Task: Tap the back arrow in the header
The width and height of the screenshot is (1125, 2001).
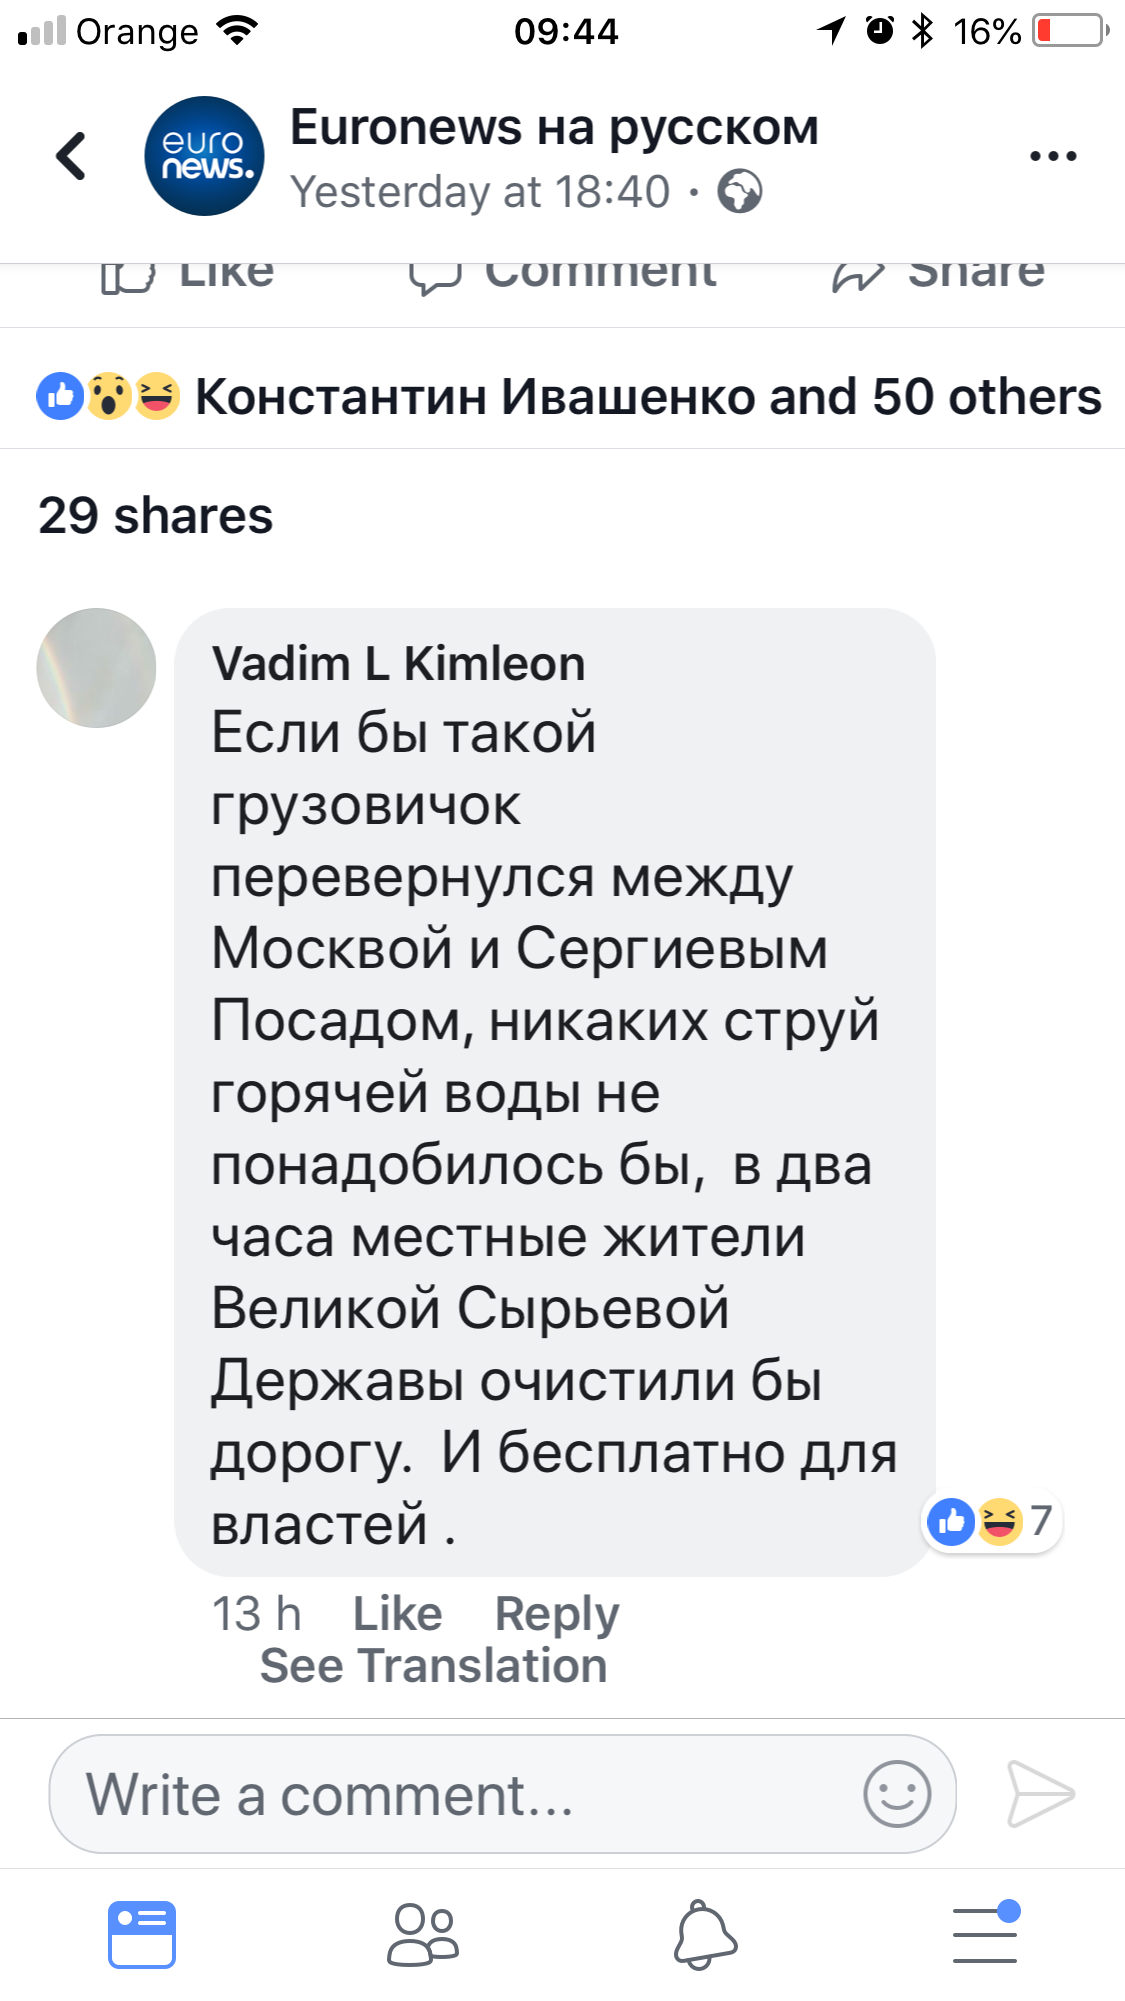Action: click(x=71, y=156)
